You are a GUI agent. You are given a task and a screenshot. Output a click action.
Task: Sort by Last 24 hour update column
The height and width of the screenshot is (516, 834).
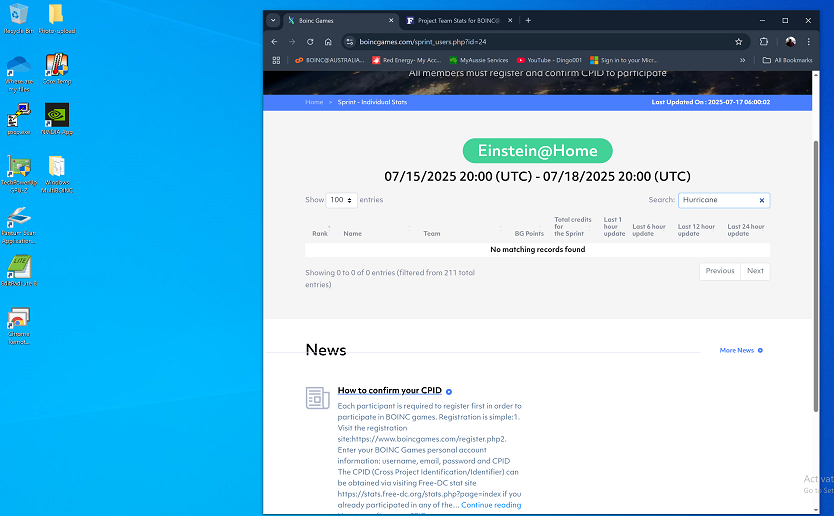pos(746,230)
